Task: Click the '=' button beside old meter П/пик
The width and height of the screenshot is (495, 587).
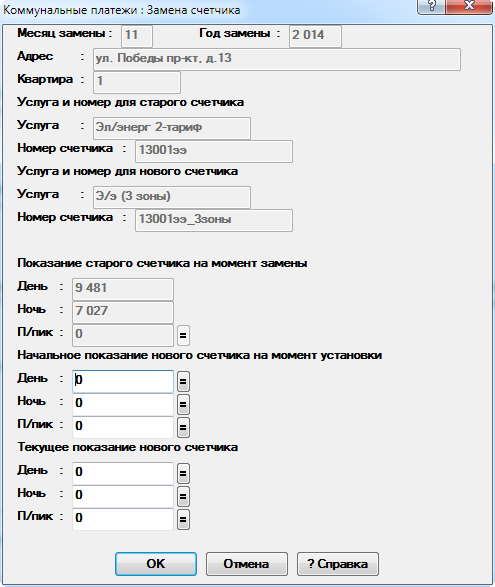Action: pyautogui.click(x=183, y=335)
